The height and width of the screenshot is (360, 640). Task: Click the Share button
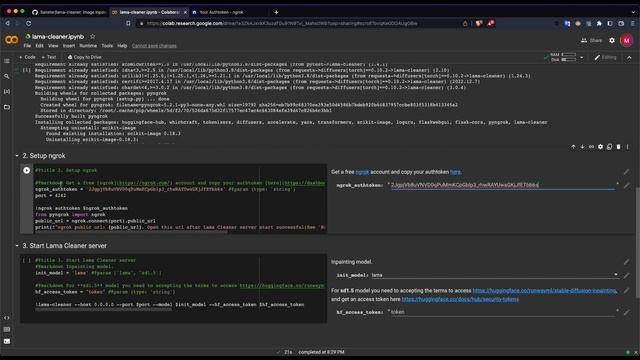(x=591, y=40)
